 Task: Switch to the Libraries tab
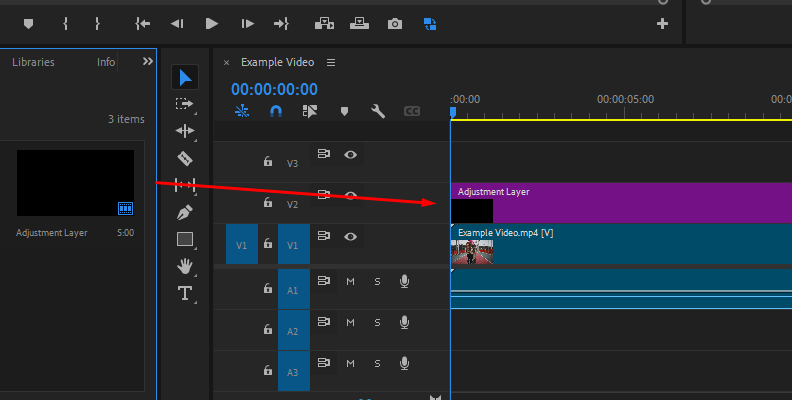pos(33,62)
